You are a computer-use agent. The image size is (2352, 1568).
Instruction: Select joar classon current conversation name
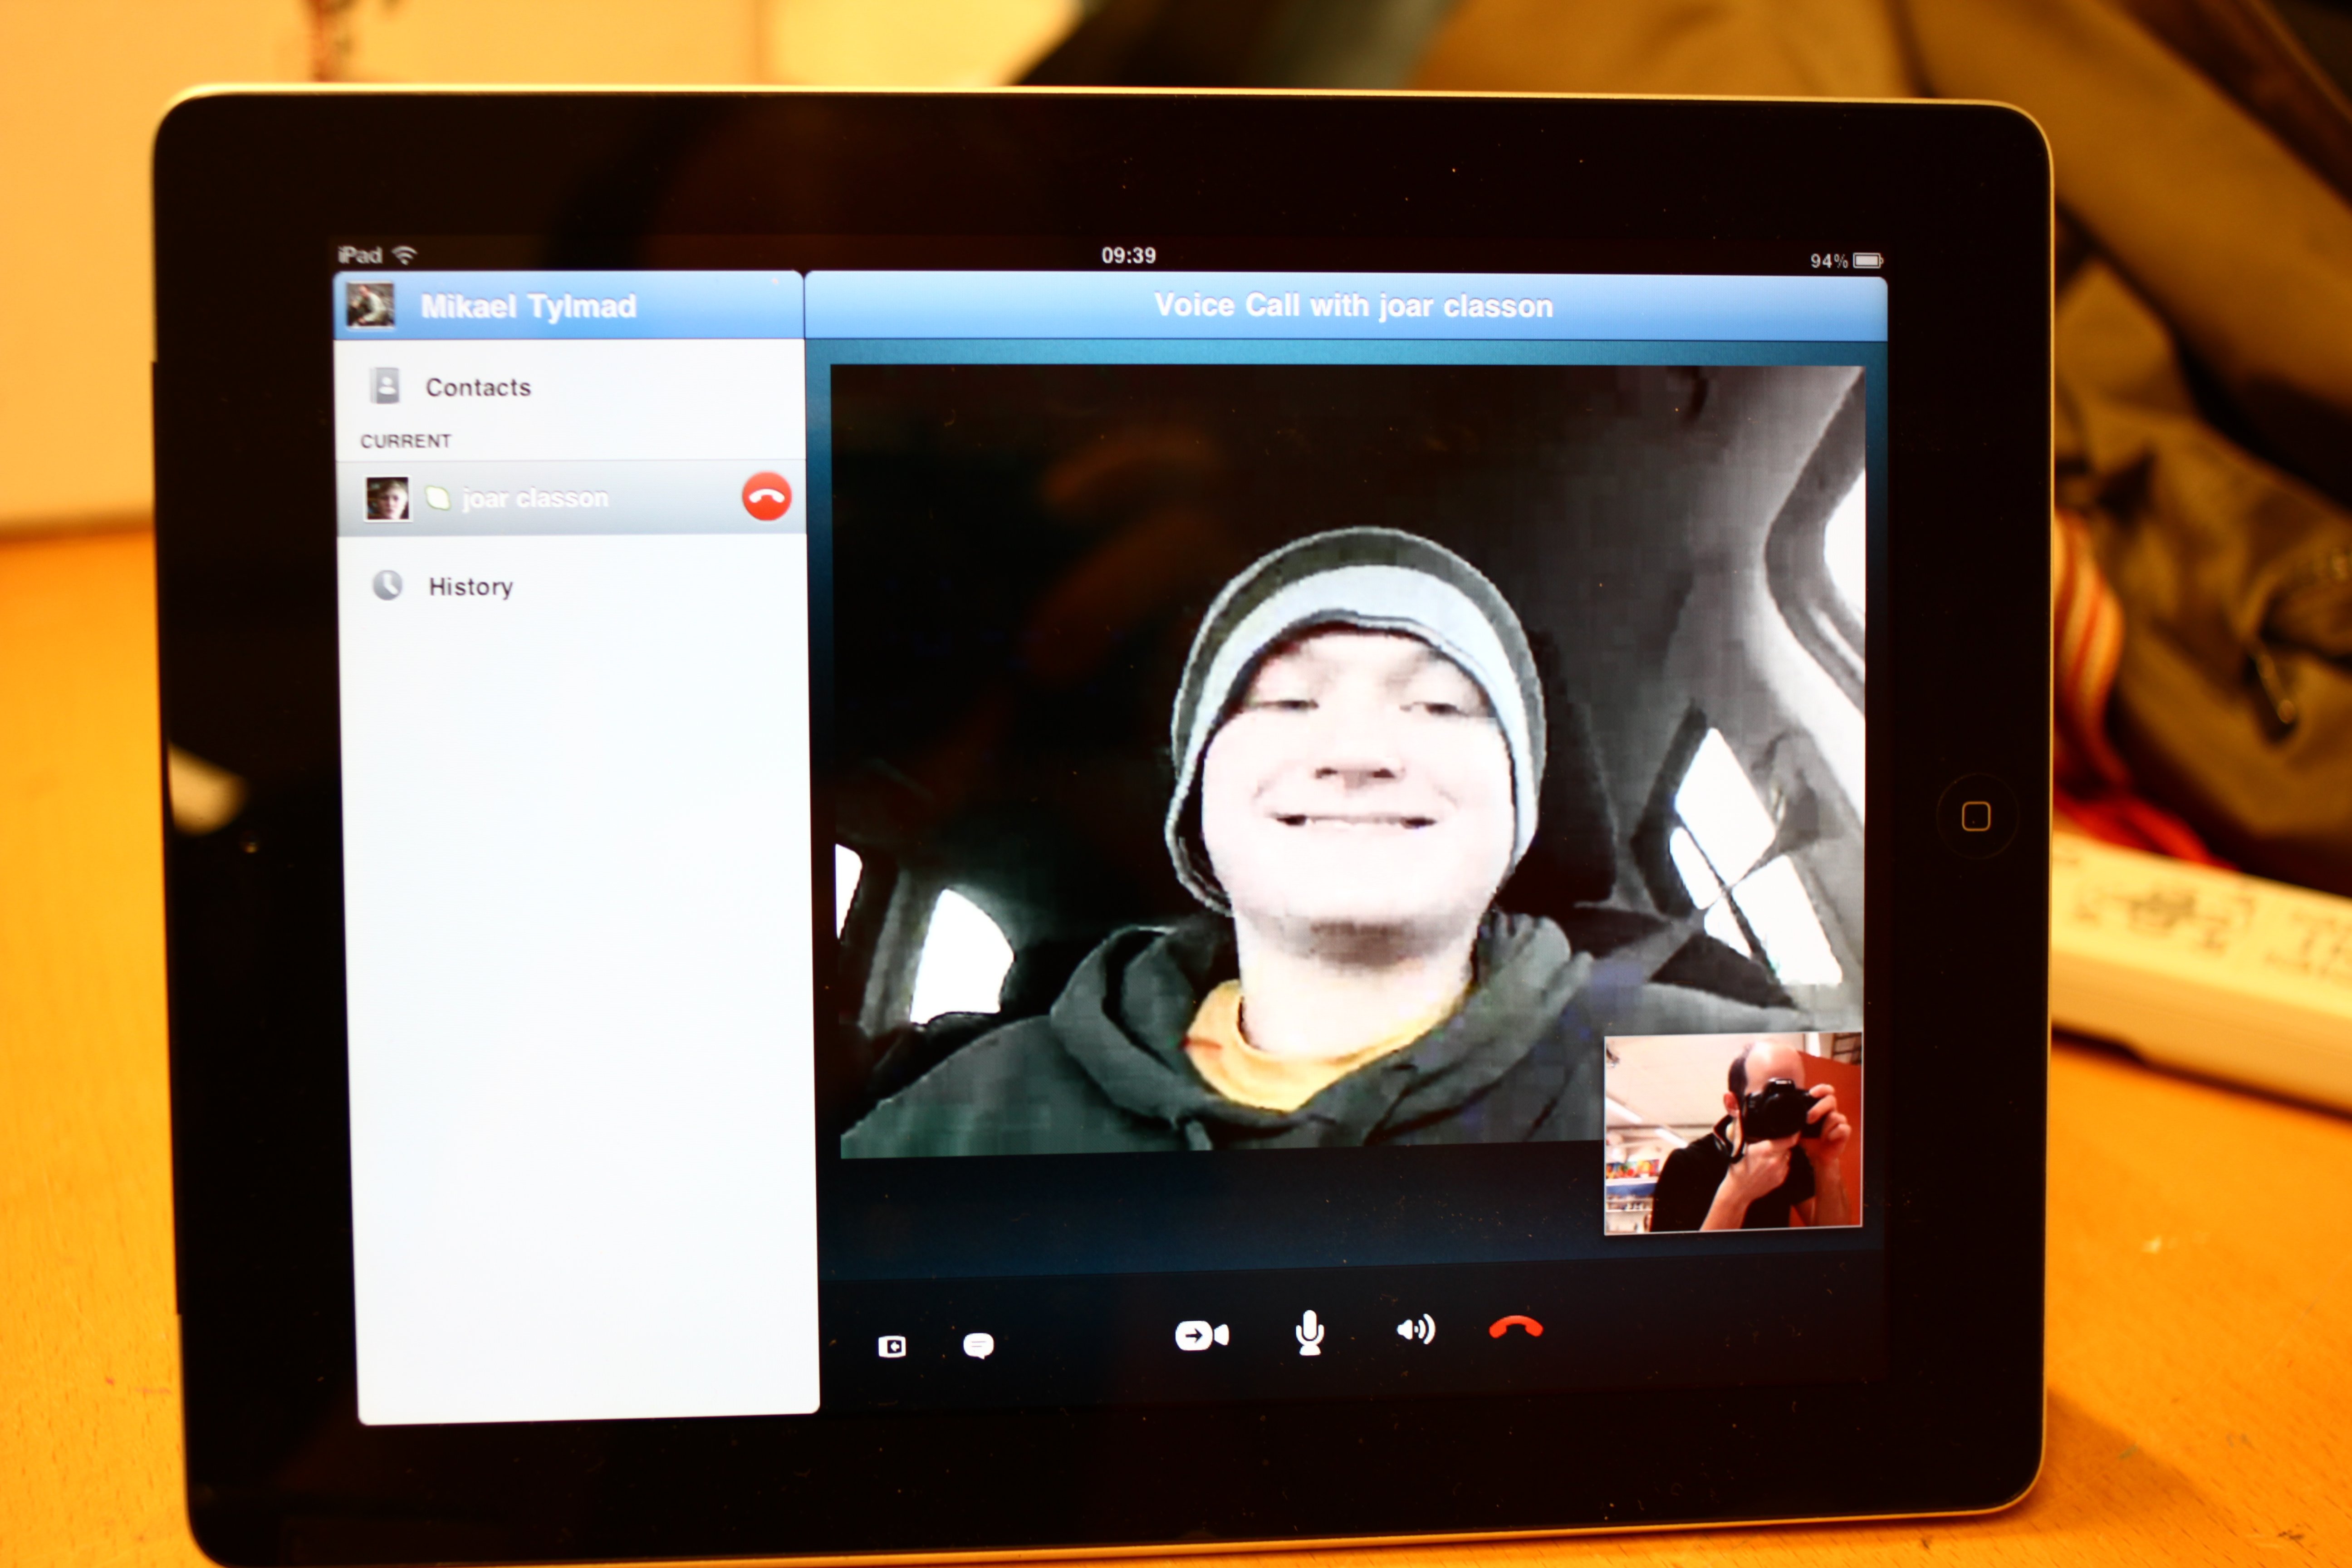point(535,498)
